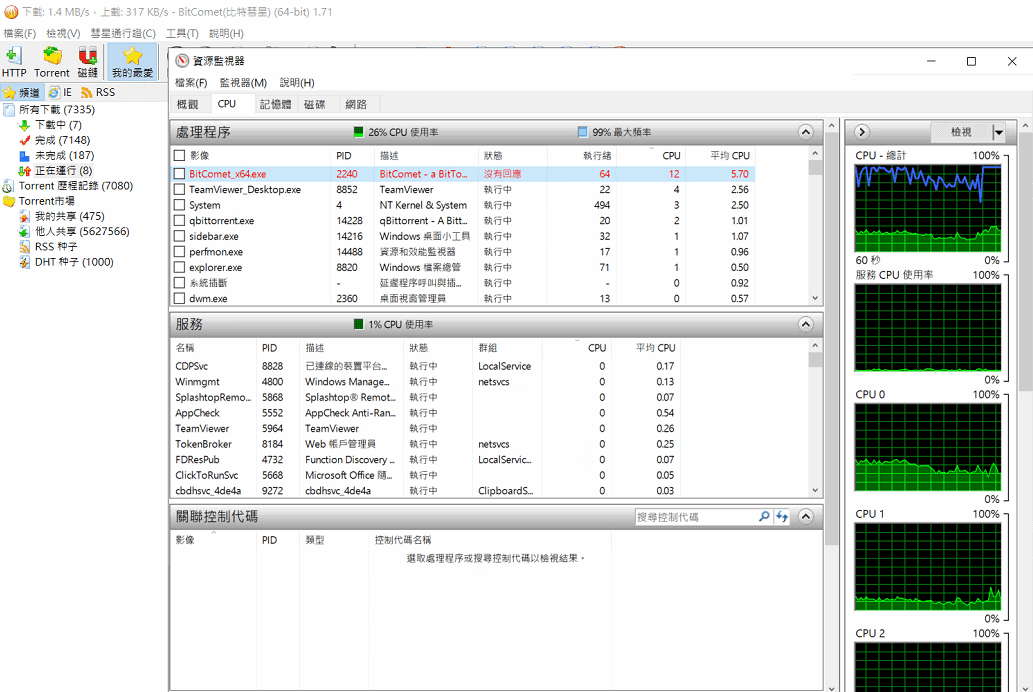Click the process list vertical scrollbar
Viewport: 1033px width, 692px height.
point(815,230)
